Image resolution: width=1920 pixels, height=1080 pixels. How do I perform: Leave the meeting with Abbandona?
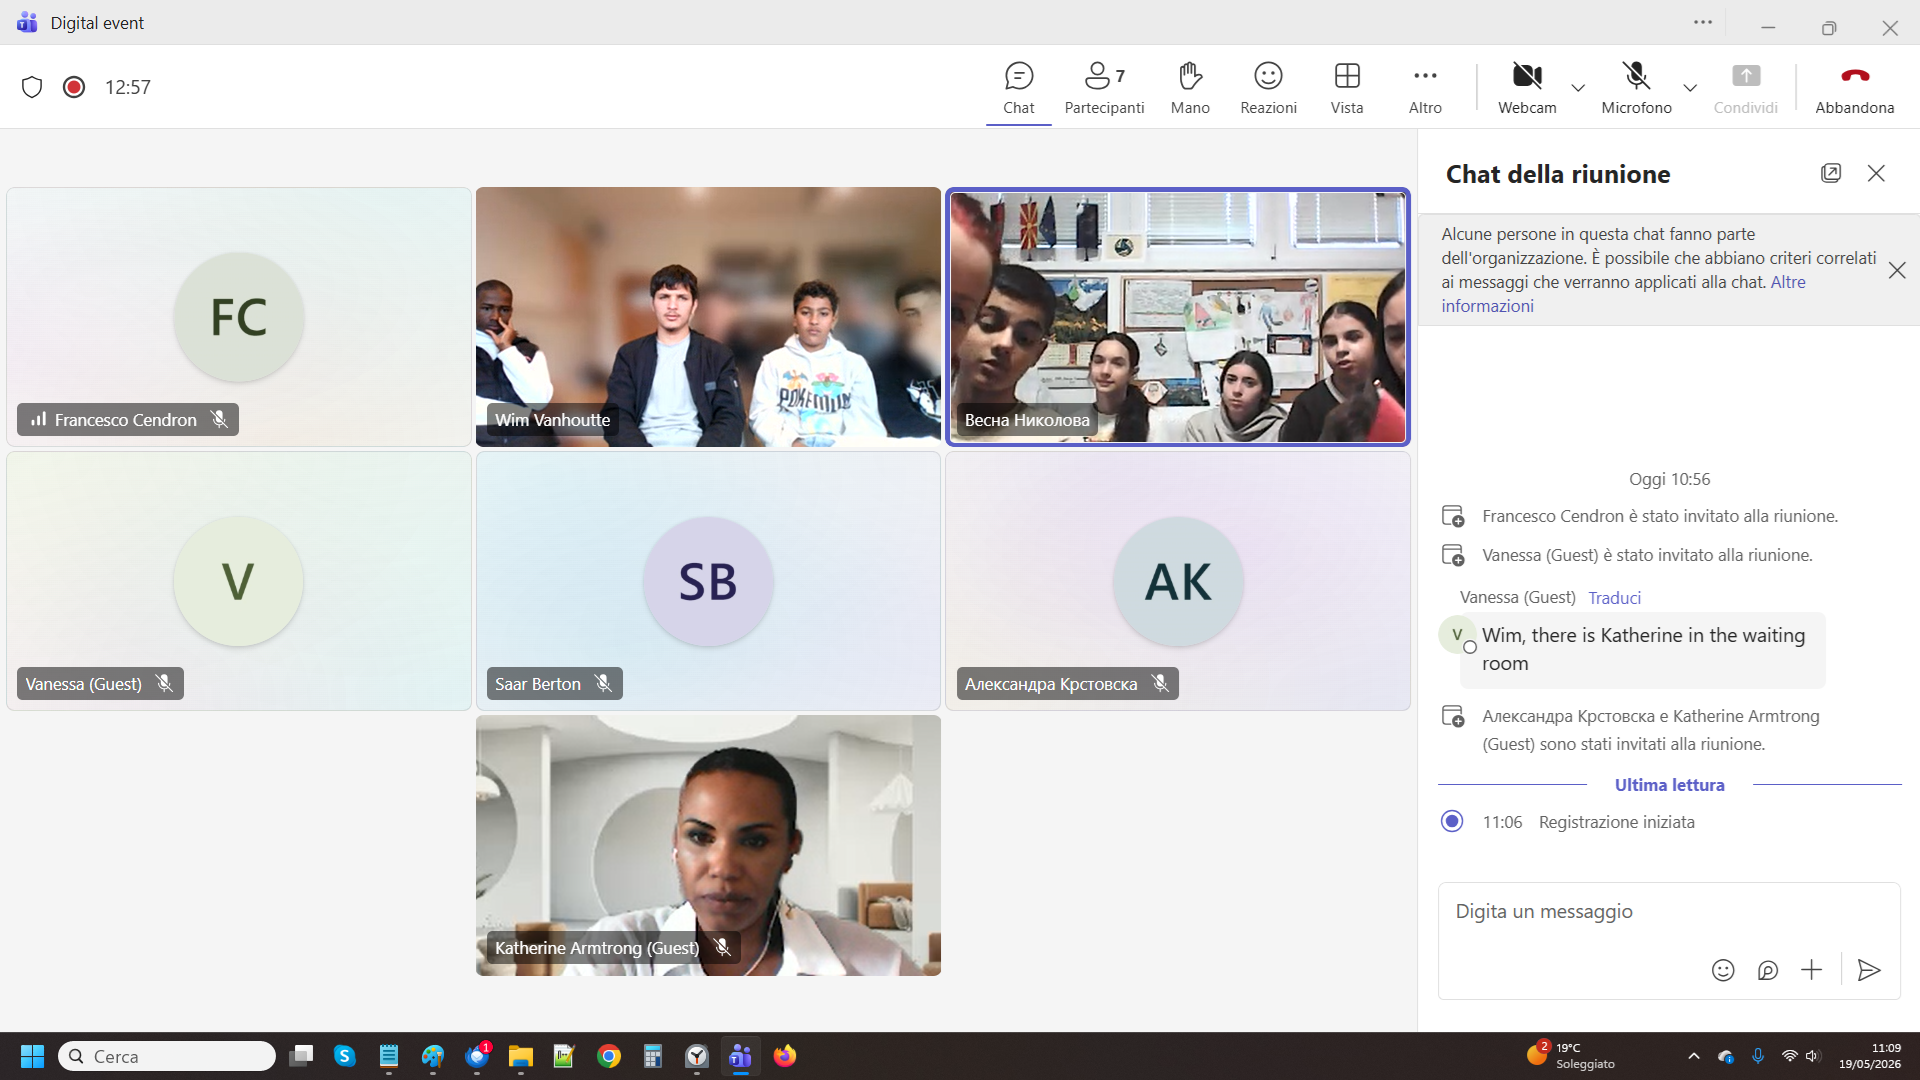(x=1854, y=88)
